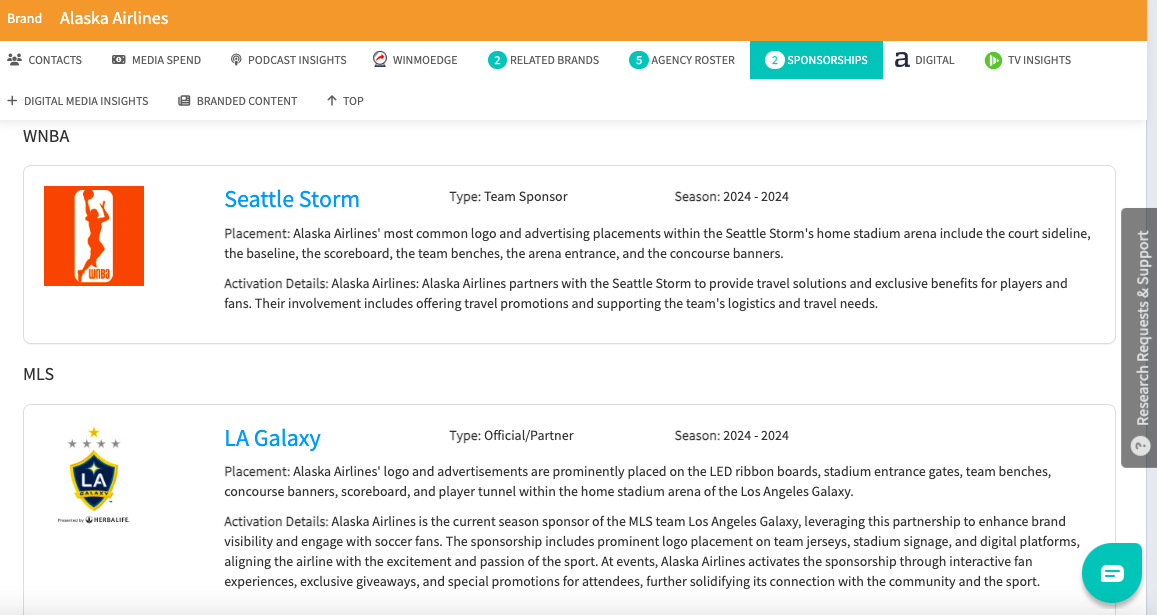Click the LA Galaxy Activation Details paragraph

coord(652,552)
